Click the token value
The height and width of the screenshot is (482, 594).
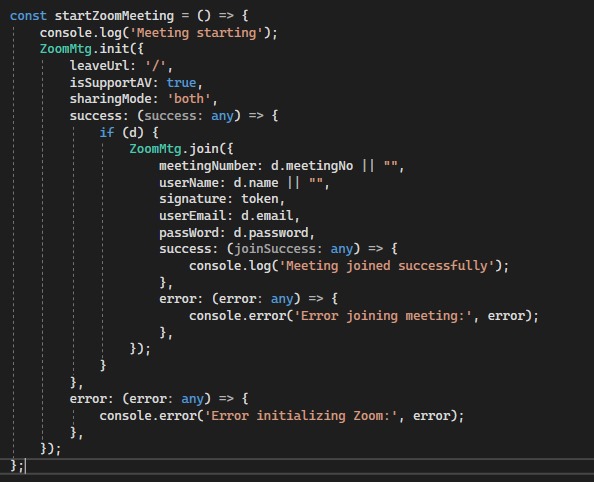[x=260, y=199]
